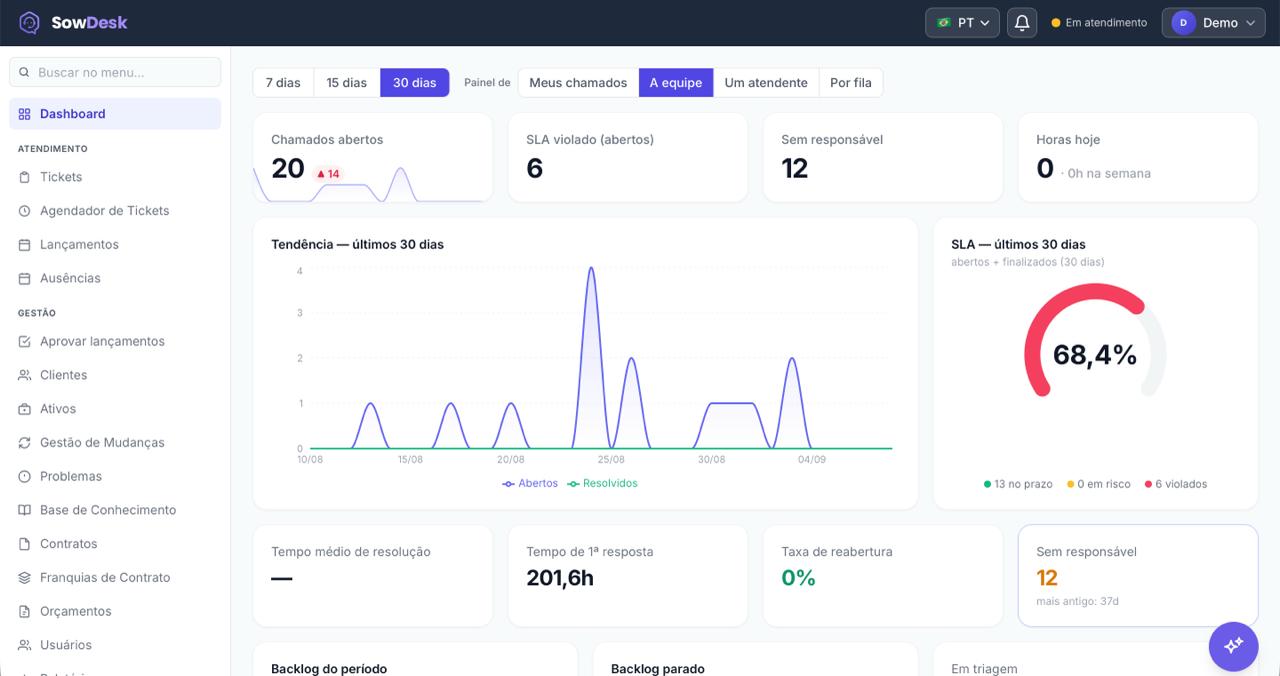
Task: Click the Ausências calendar icon
Action: (25, 278)
